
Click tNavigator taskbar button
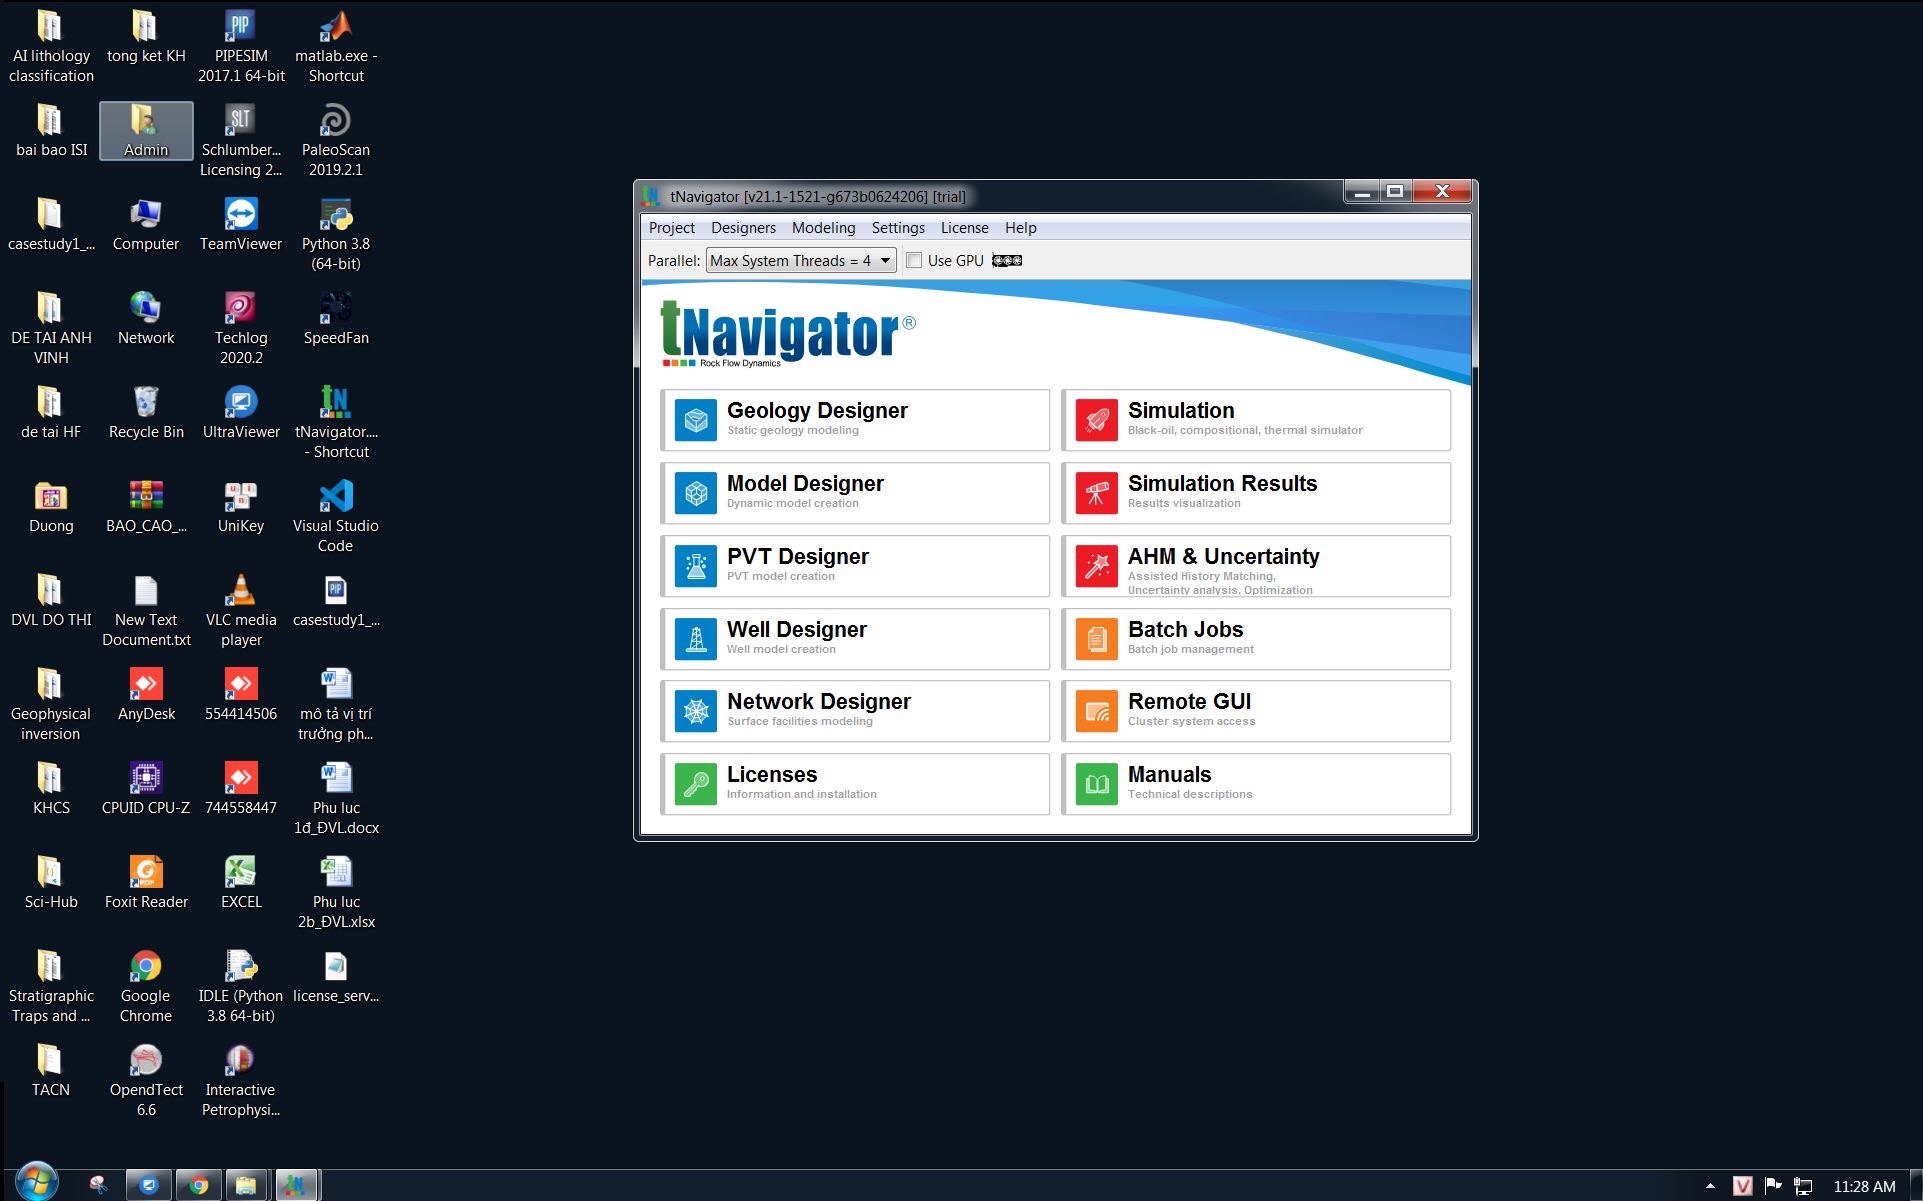tap(295, 1185)
